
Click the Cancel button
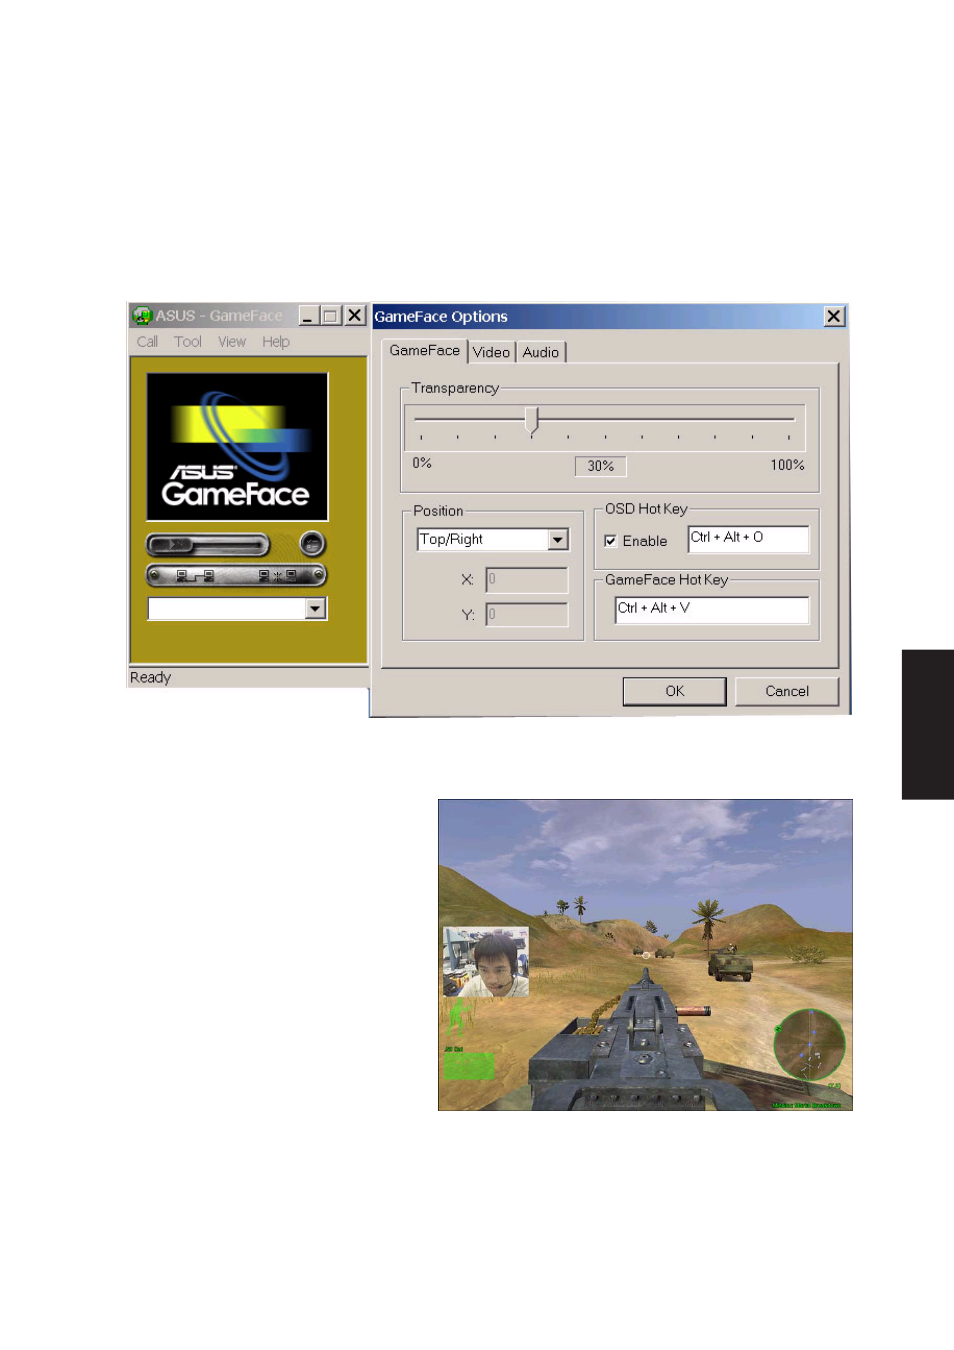tap(787, 691)
